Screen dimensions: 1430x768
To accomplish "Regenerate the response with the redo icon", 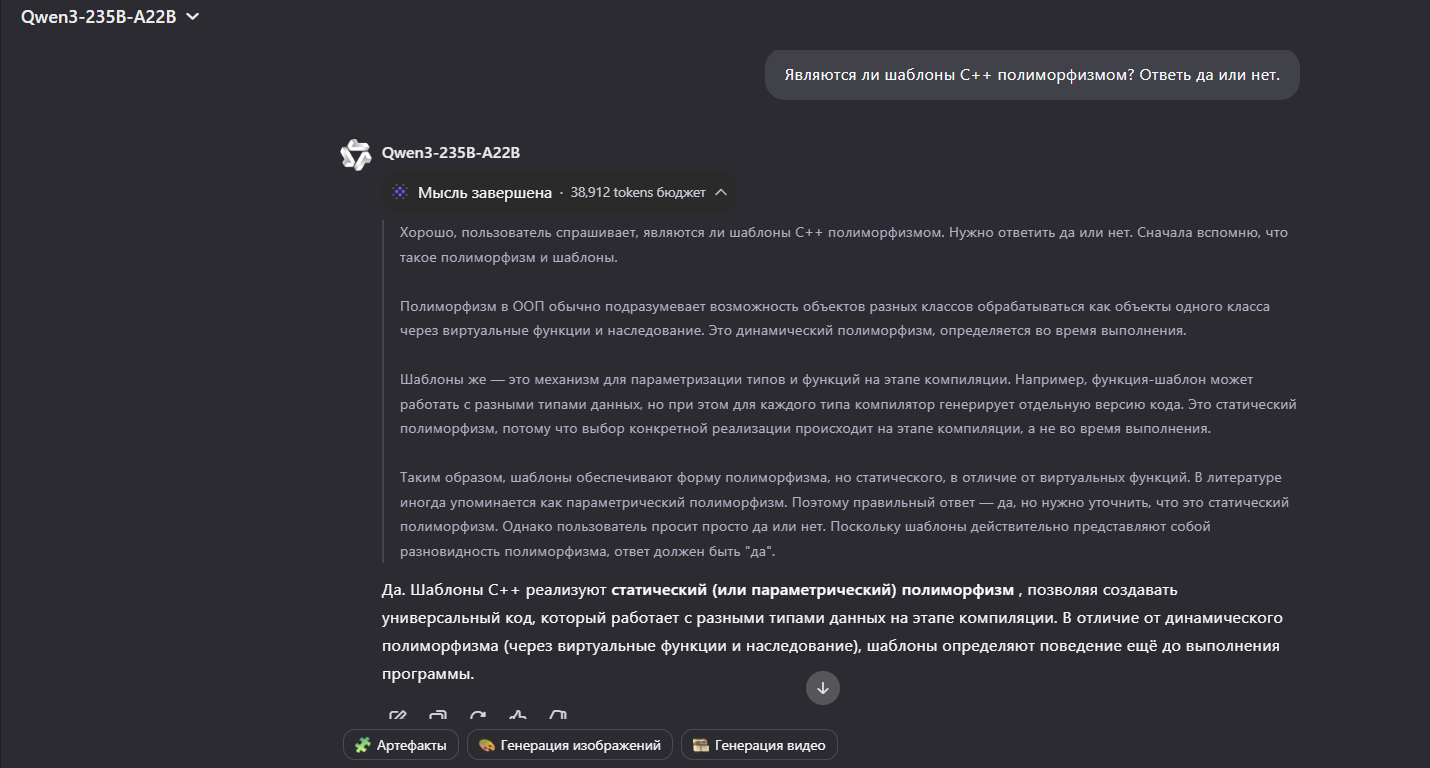I will point(478,717).
